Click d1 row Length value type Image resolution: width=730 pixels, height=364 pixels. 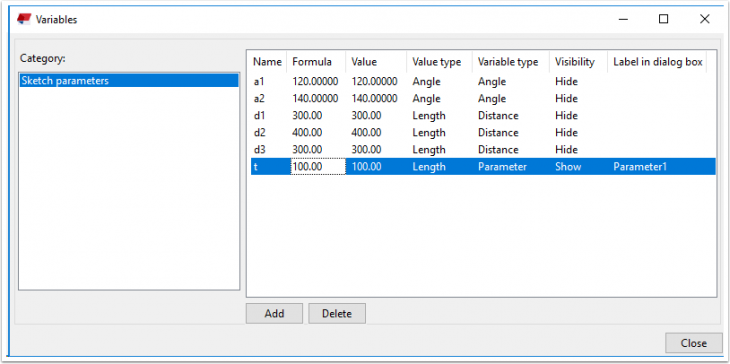pyautogui.click(x=429, y=115)
